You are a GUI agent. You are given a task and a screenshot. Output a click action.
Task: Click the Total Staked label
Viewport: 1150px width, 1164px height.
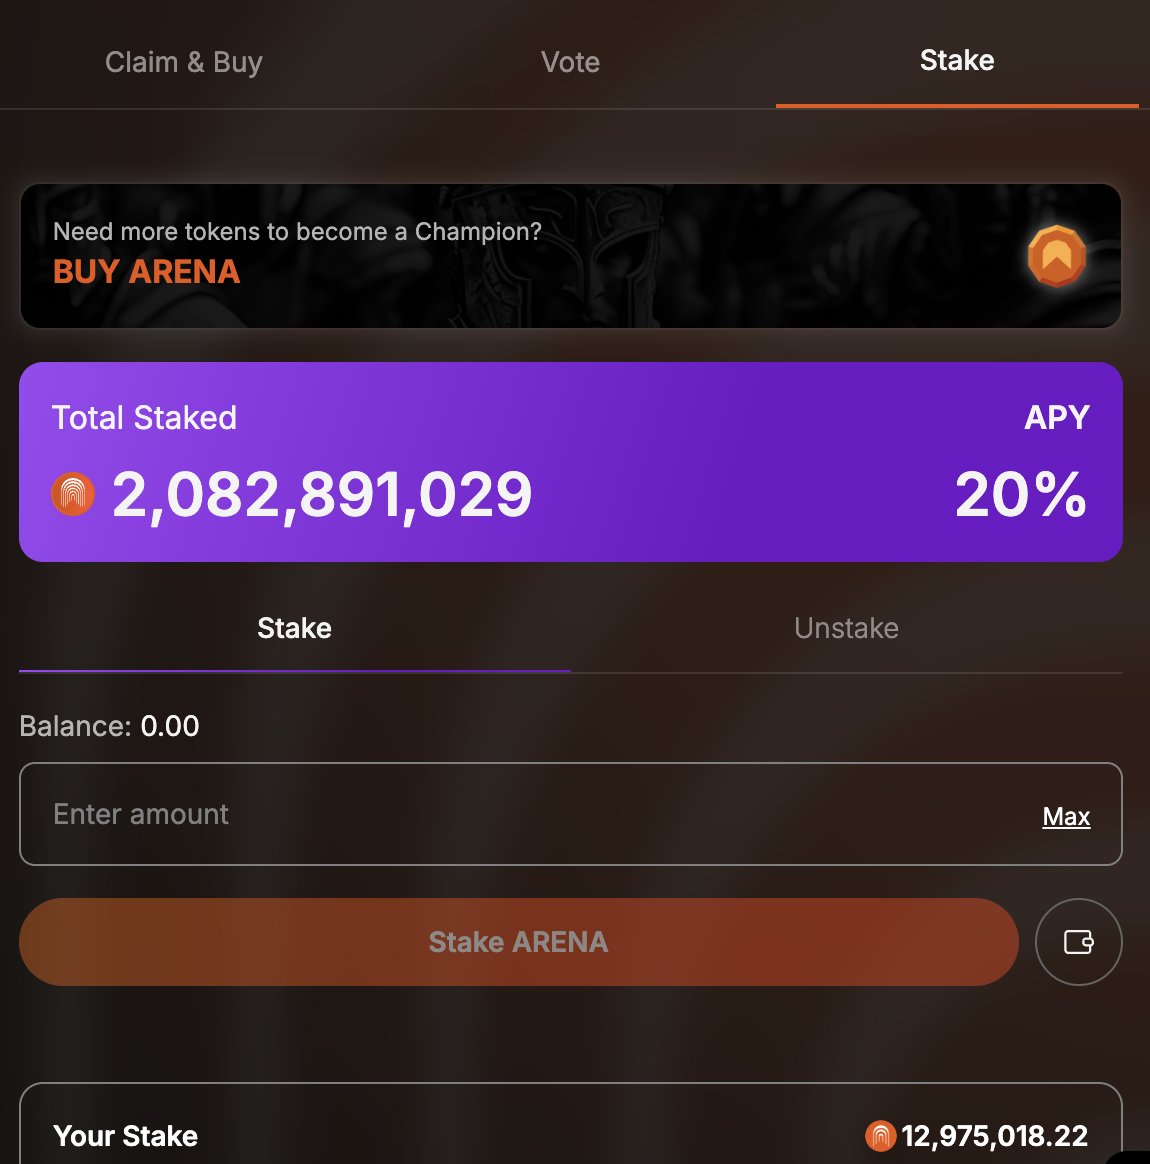click(144, 418)
